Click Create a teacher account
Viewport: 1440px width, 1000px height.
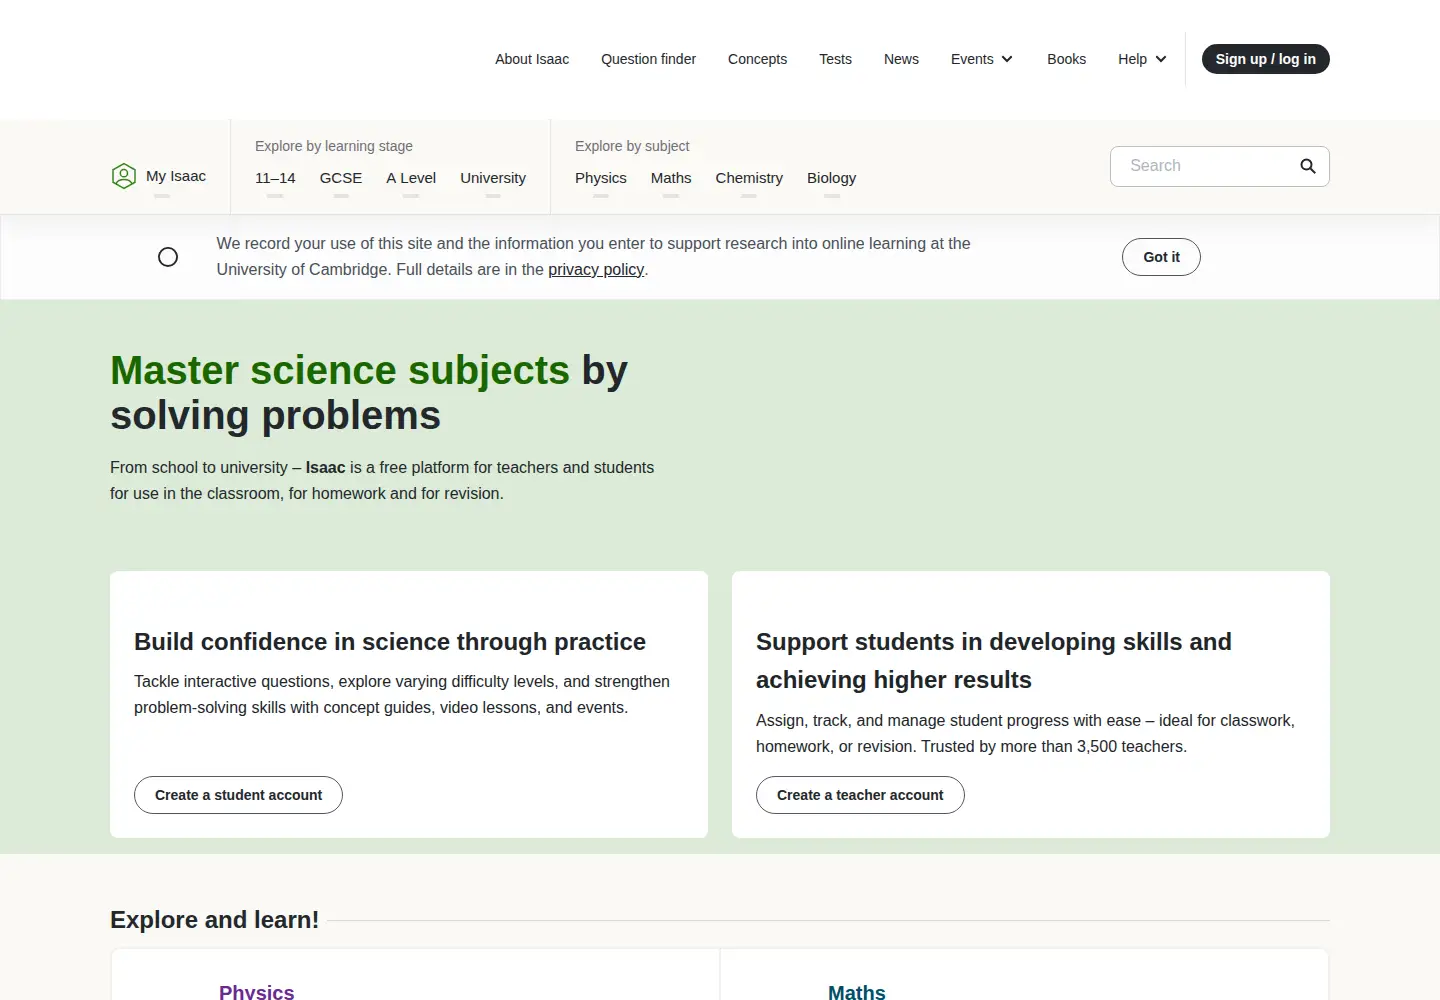pos(860,795)
